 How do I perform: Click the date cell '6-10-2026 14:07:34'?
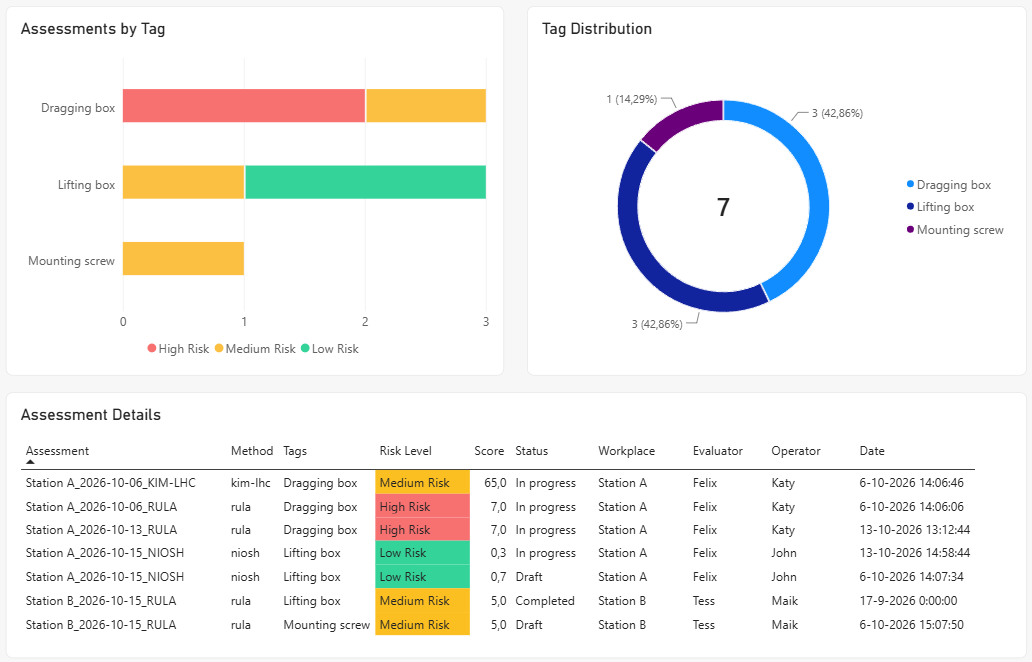click(x=912, y=576)
